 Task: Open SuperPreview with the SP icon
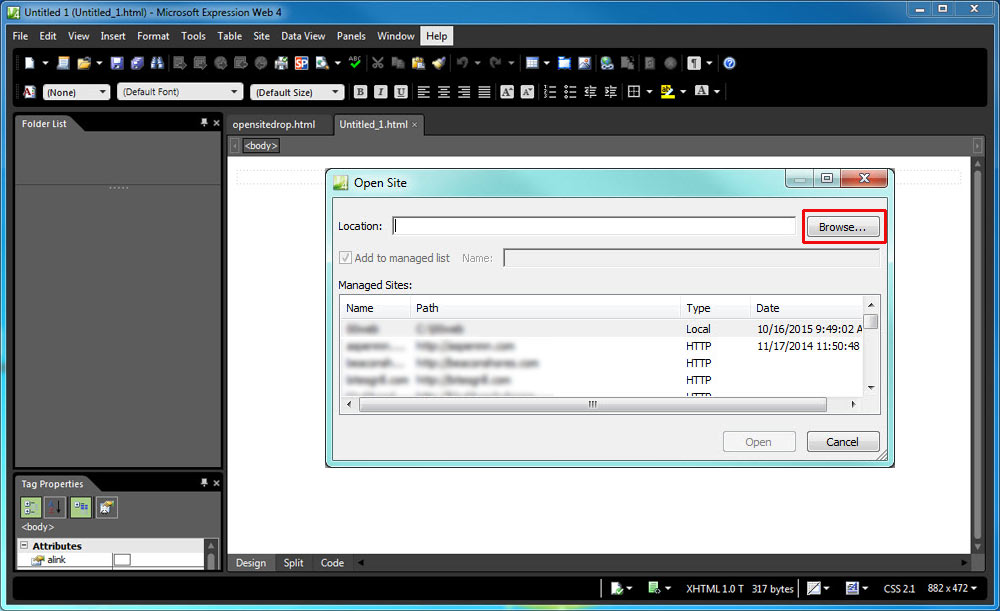pos(302,63)
